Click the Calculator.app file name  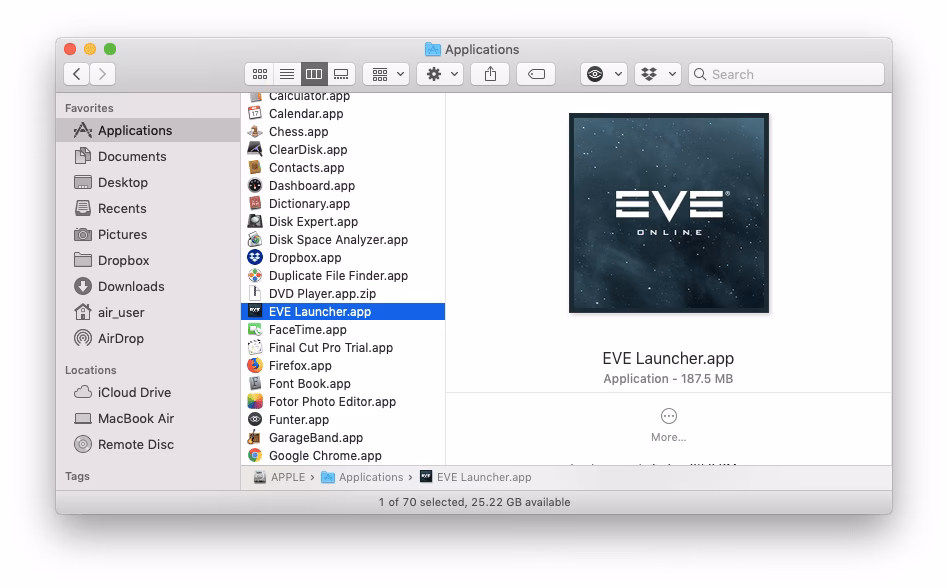(310, 96)
